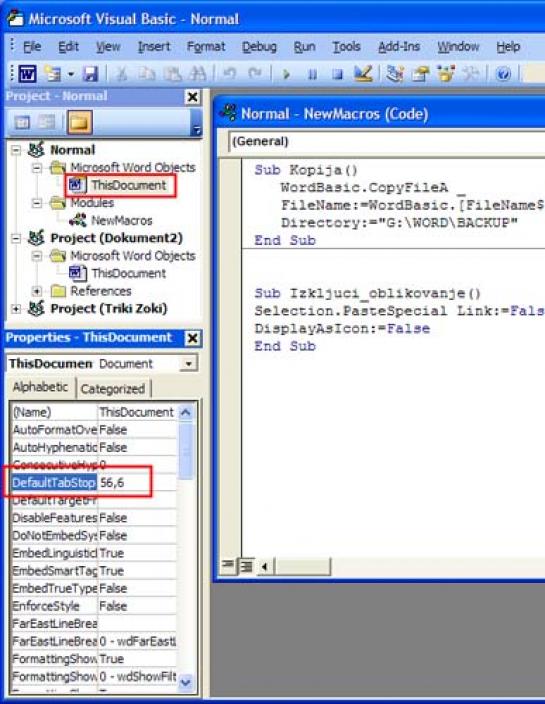This screenshot has width=545, height=704.
Task: Open Properties Window from the toolbar icon
Action: [x=421, y=73]
